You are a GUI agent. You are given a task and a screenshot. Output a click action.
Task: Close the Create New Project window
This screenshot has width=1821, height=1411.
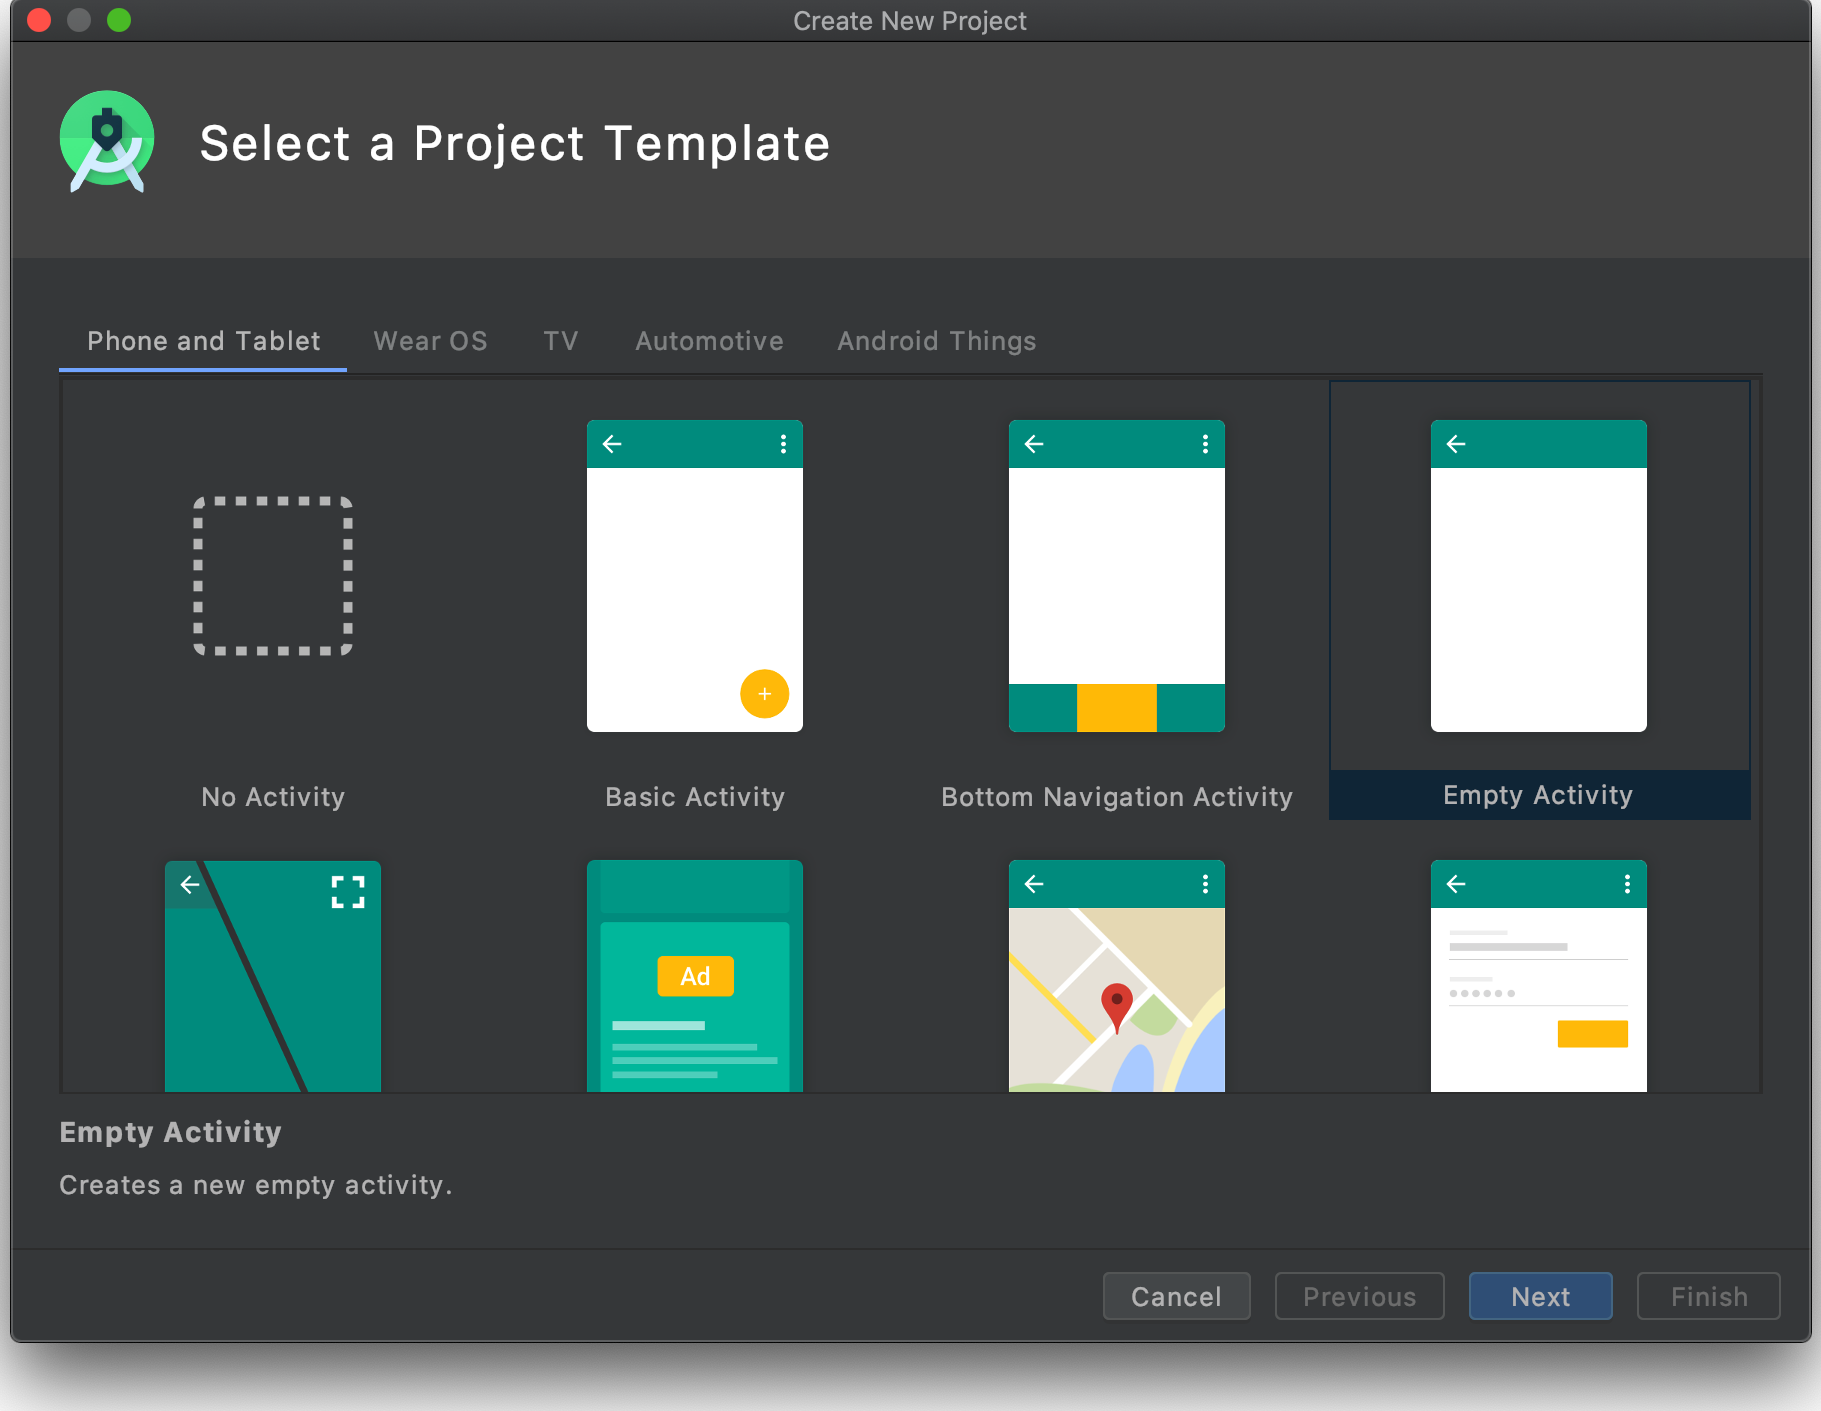(x=39, y=20)
